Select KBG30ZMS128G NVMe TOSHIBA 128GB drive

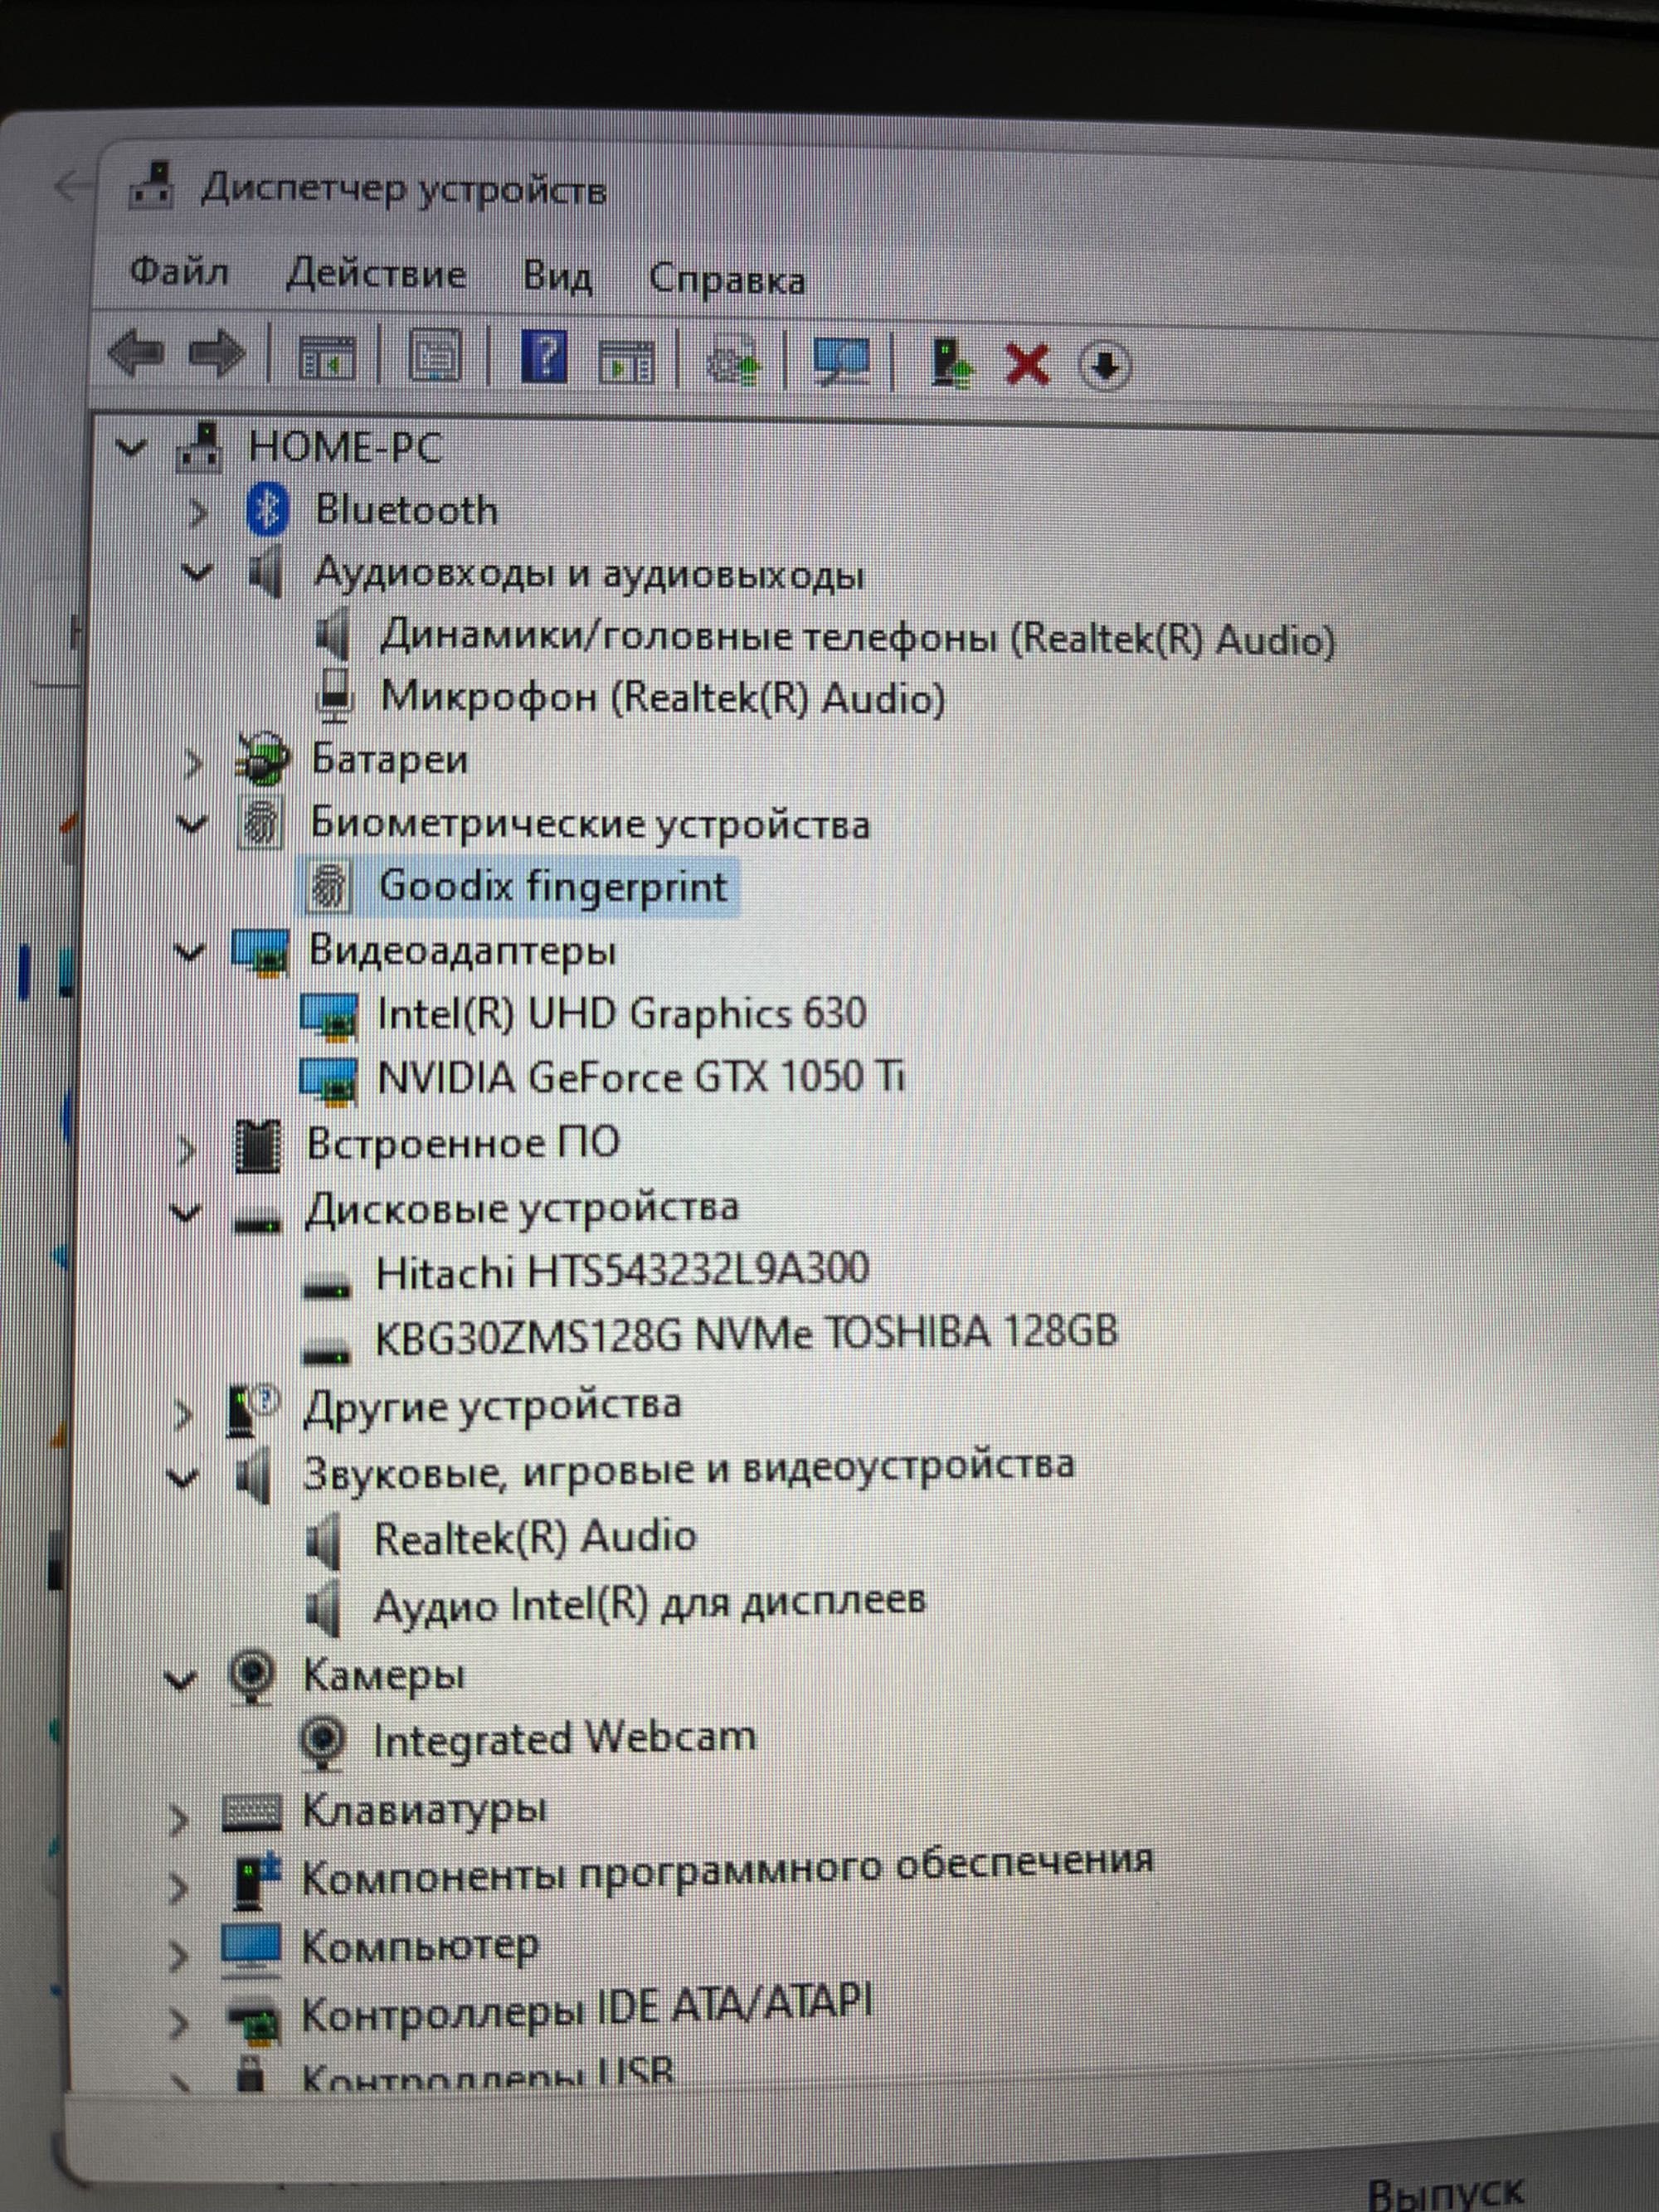tap(745, 1334)
